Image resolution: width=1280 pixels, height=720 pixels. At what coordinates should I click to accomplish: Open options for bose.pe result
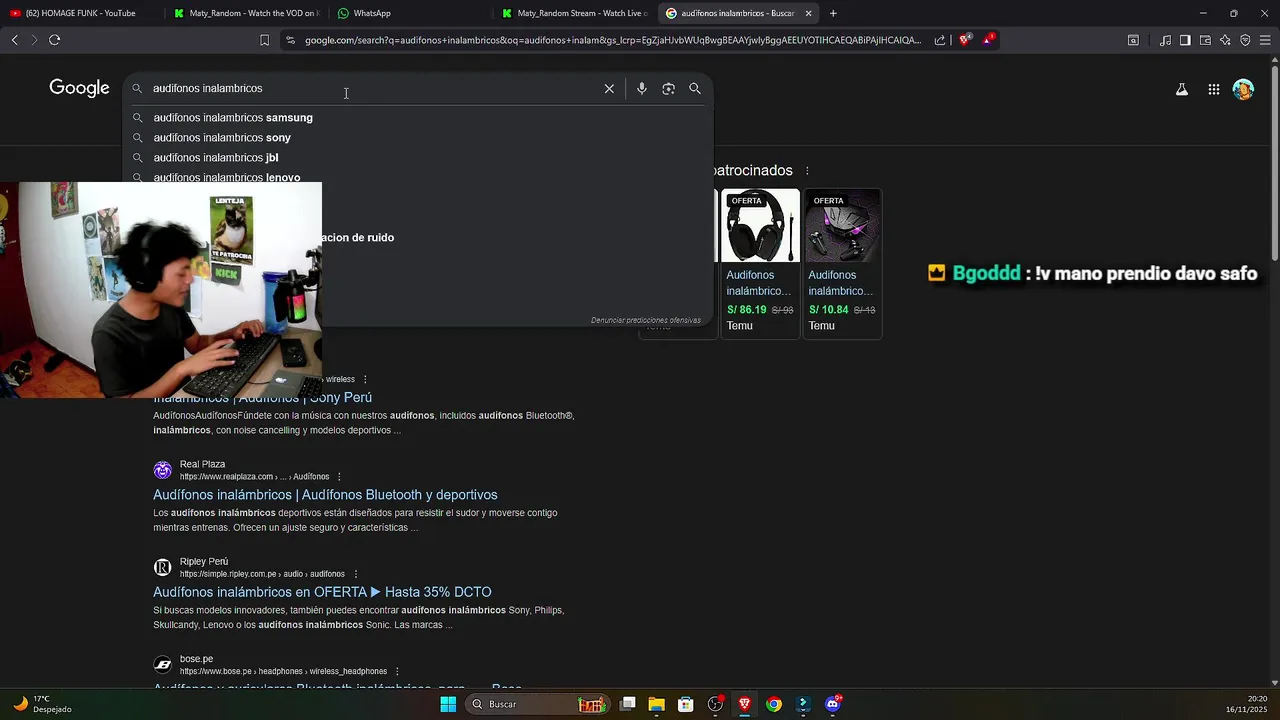[397, 671]
